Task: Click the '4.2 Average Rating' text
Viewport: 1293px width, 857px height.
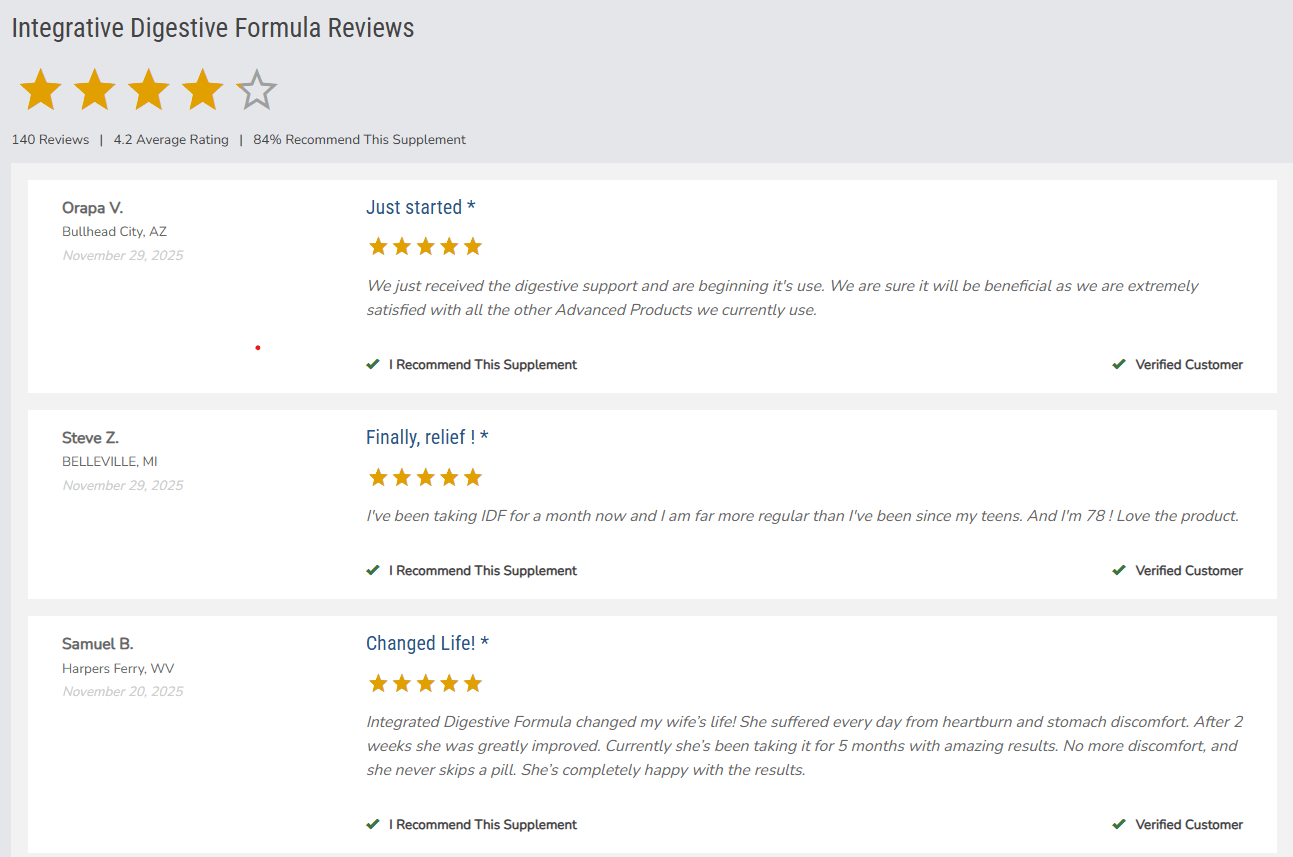Action: tap(171, 140)
